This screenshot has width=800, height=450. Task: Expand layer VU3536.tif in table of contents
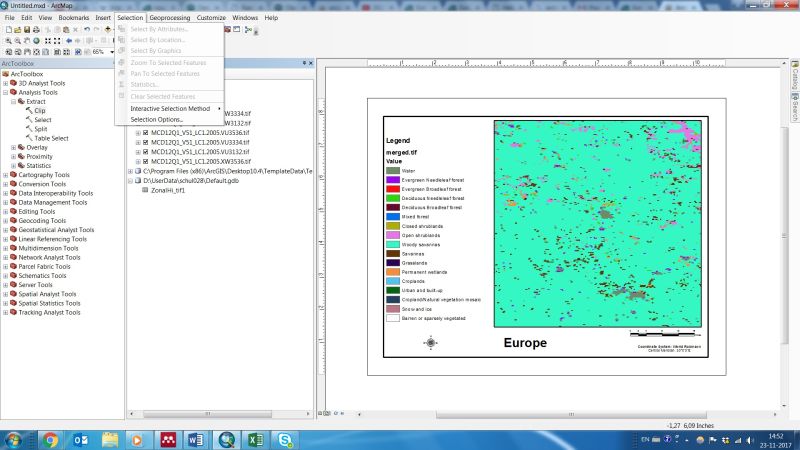pyautogui.click(x=138, y=133)
